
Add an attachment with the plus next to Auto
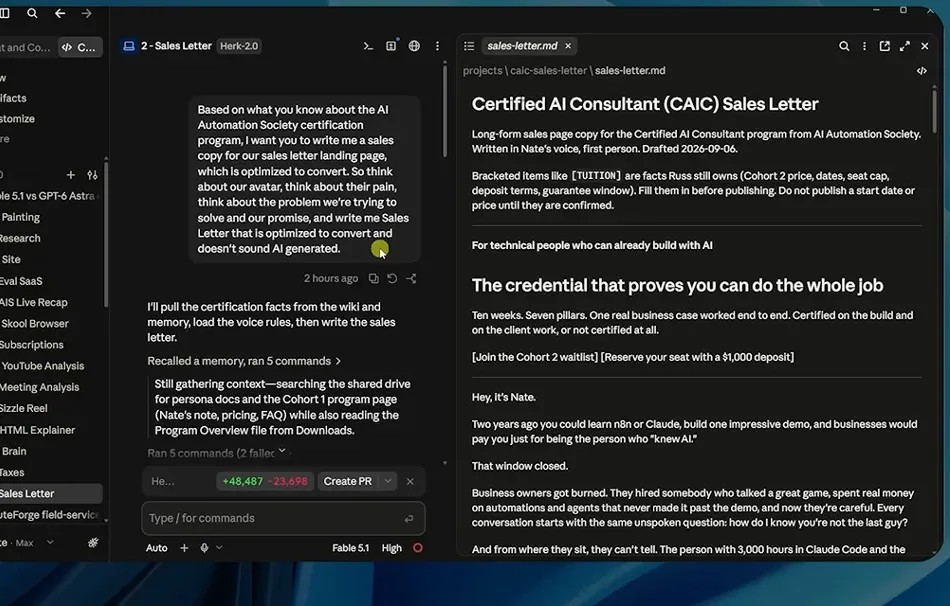(184, 548)
